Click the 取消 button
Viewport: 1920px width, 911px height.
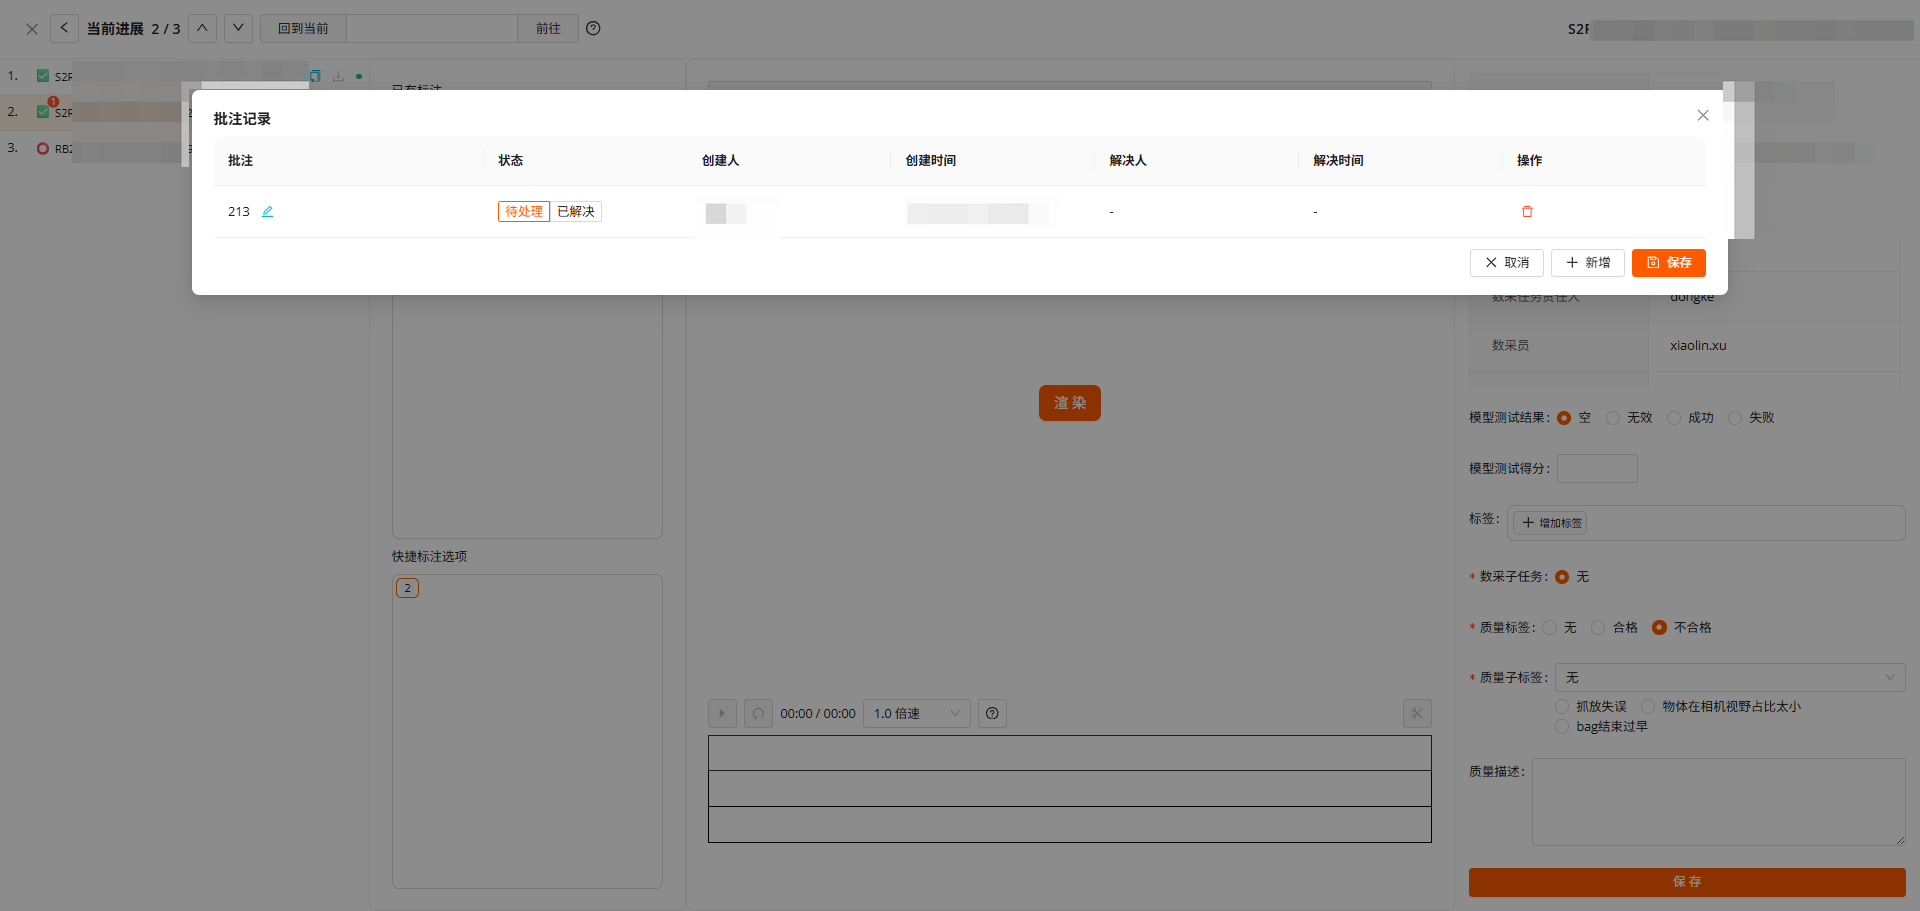pos(1507,263)
